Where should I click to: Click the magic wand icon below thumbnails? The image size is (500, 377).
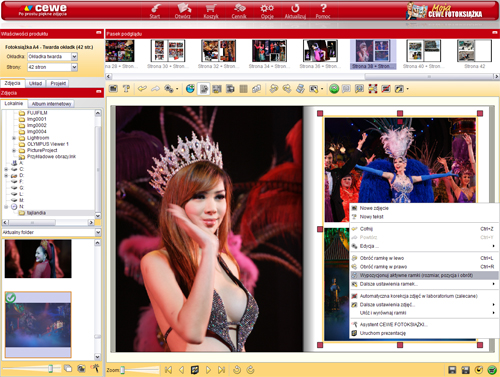pyautogui.click(x=95, y=368)
